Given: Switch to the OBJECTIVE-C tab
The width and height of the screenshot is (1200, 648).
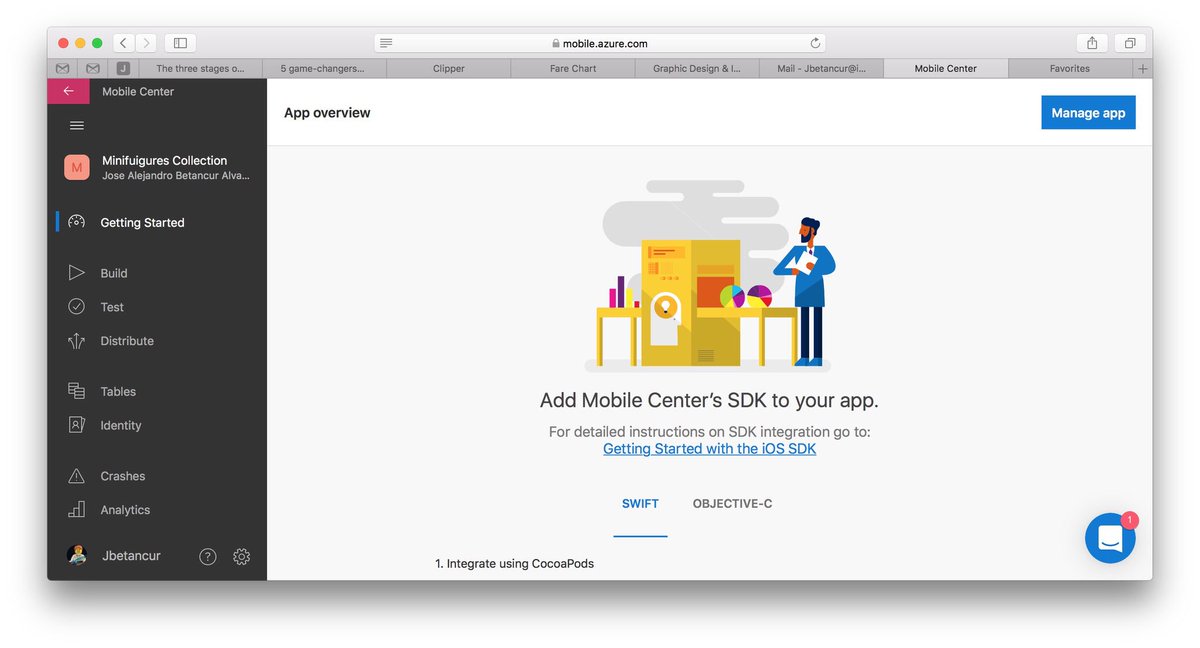Looking at the screenshot, I should pyautogui.click(x=732, y=504).
